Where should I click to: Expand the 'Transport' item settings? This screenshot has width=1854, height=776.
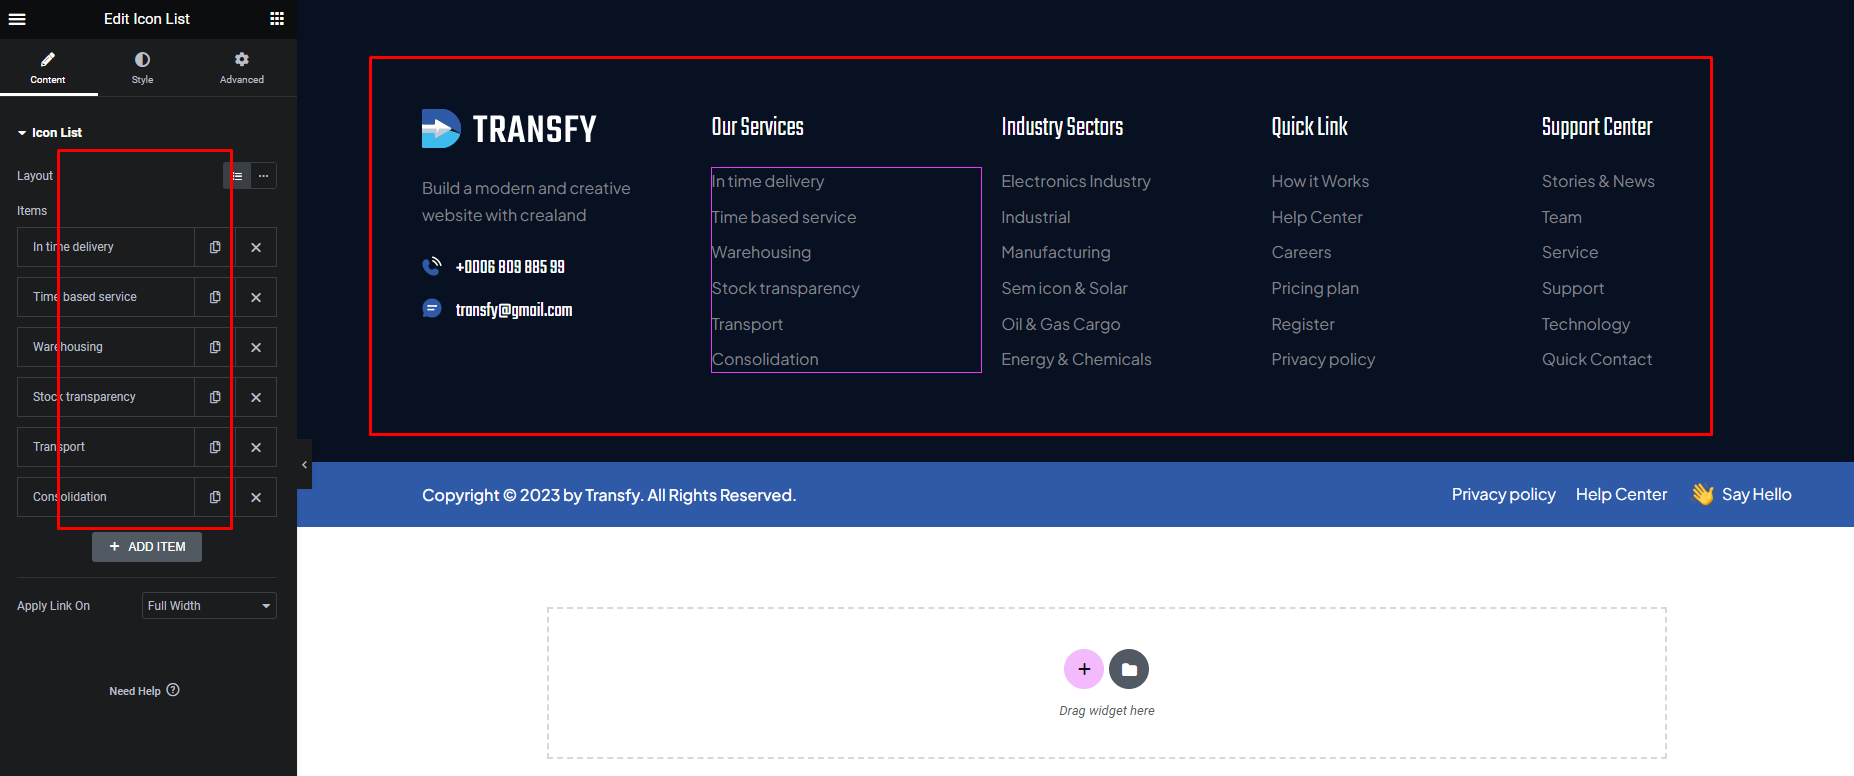[x=105, y=447]
